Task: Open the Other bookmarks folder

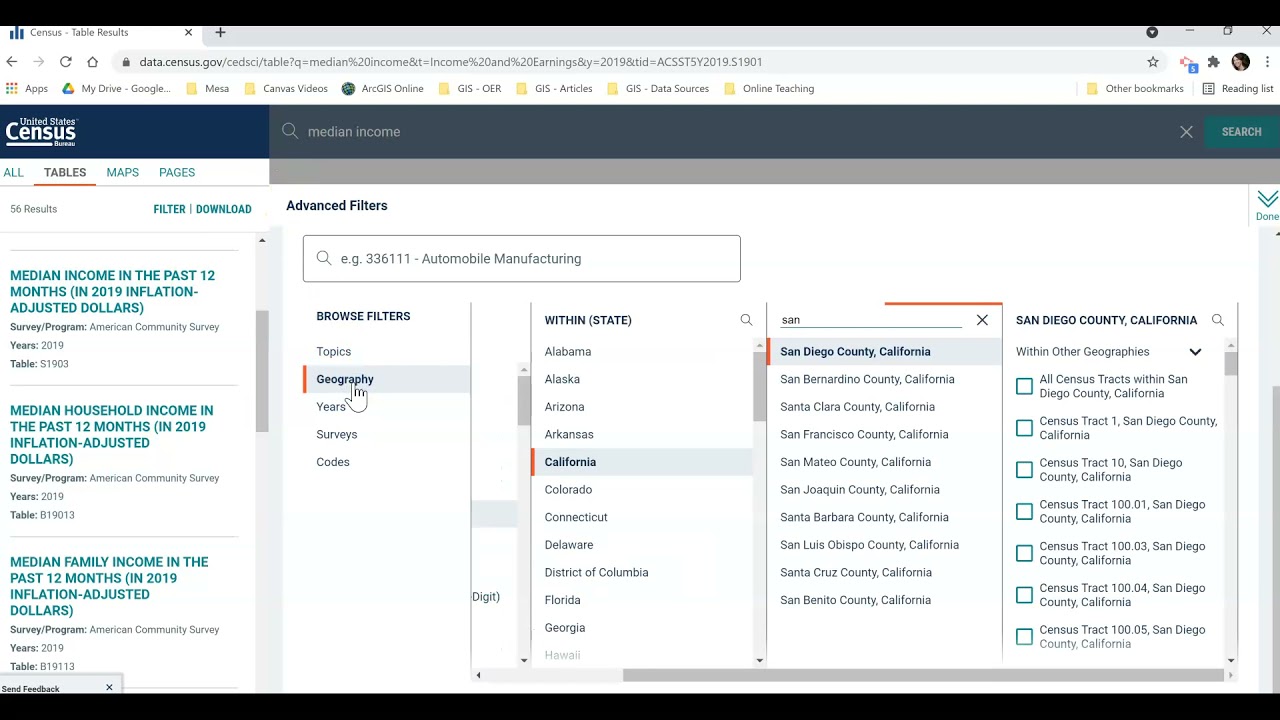Action: tap(1135, 88)
